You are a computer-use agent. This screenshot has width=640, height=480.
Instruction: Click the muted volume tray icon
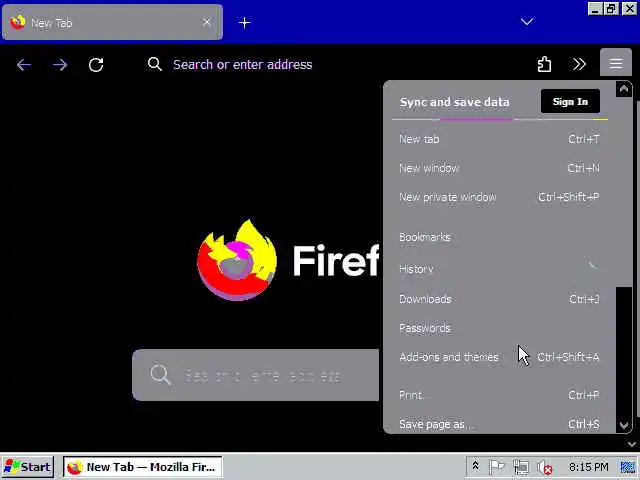click(x=544, y=467)
